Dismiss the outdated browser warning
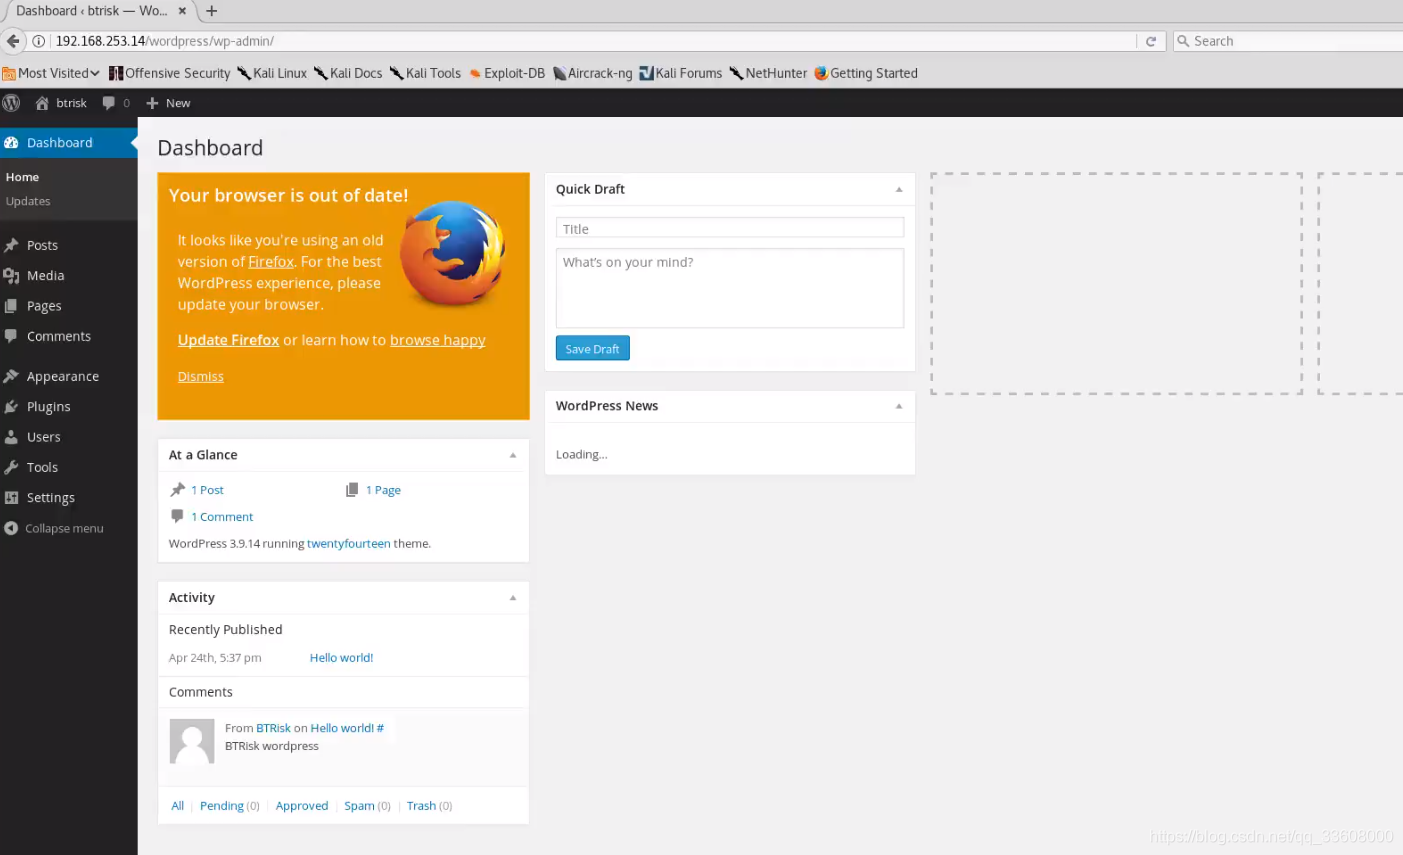The height and width of the screenshot is (855, 1403). click(201, 377)
